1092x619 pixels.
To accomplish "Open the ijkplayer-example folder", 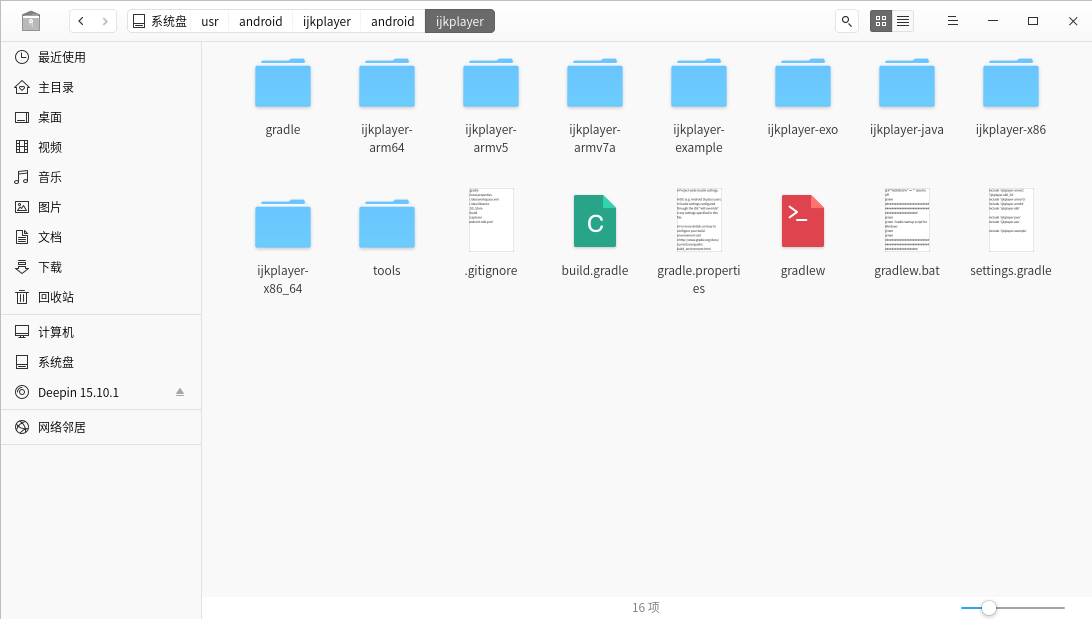I will click(699, 83).
